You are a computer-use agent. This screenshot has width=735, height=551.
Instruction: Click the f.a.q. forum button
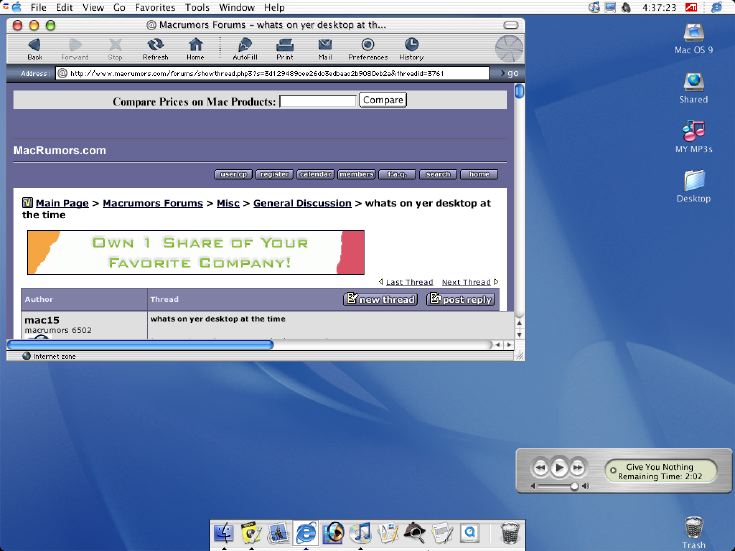[397, 174]
